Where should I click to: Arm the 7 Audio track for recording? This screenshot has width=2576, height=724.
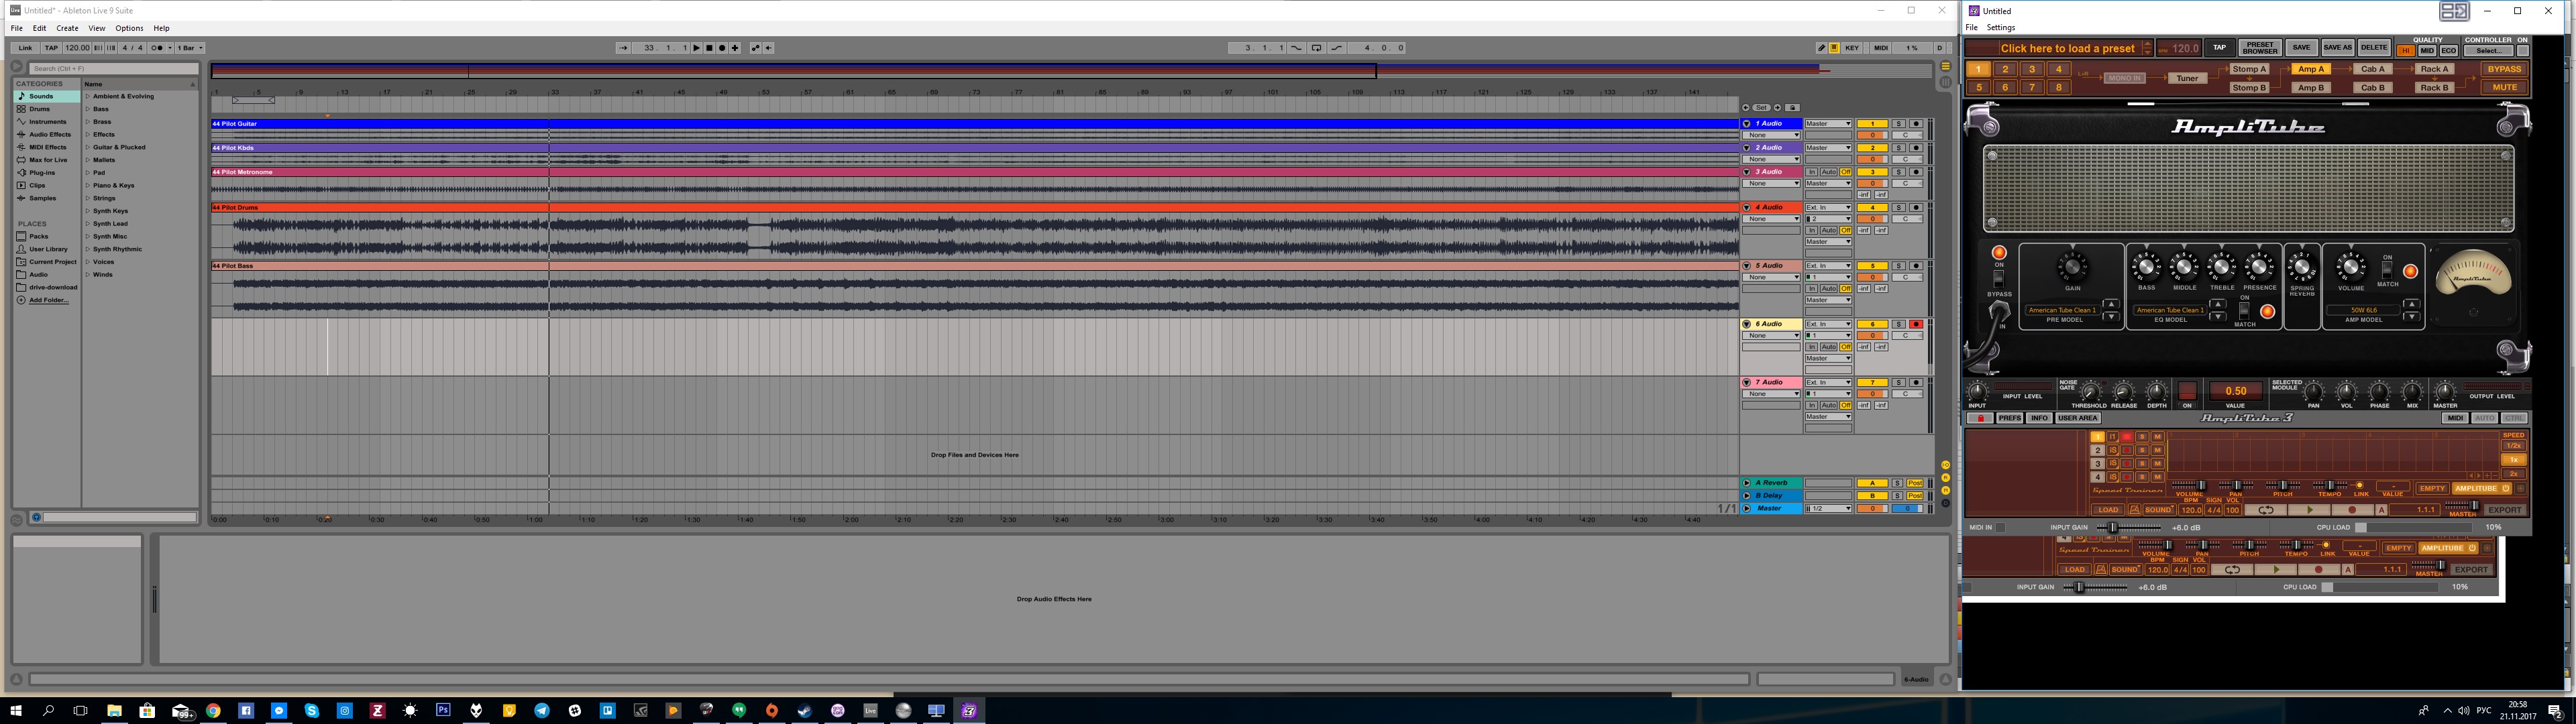1917,383
